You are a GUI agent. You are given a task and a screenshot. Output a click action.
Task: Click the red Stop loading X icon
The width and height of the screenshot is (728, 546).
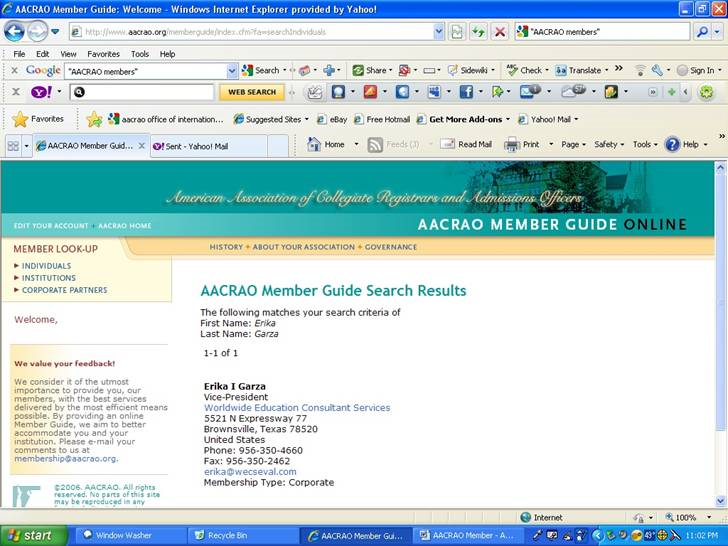[x=500, y=32]
